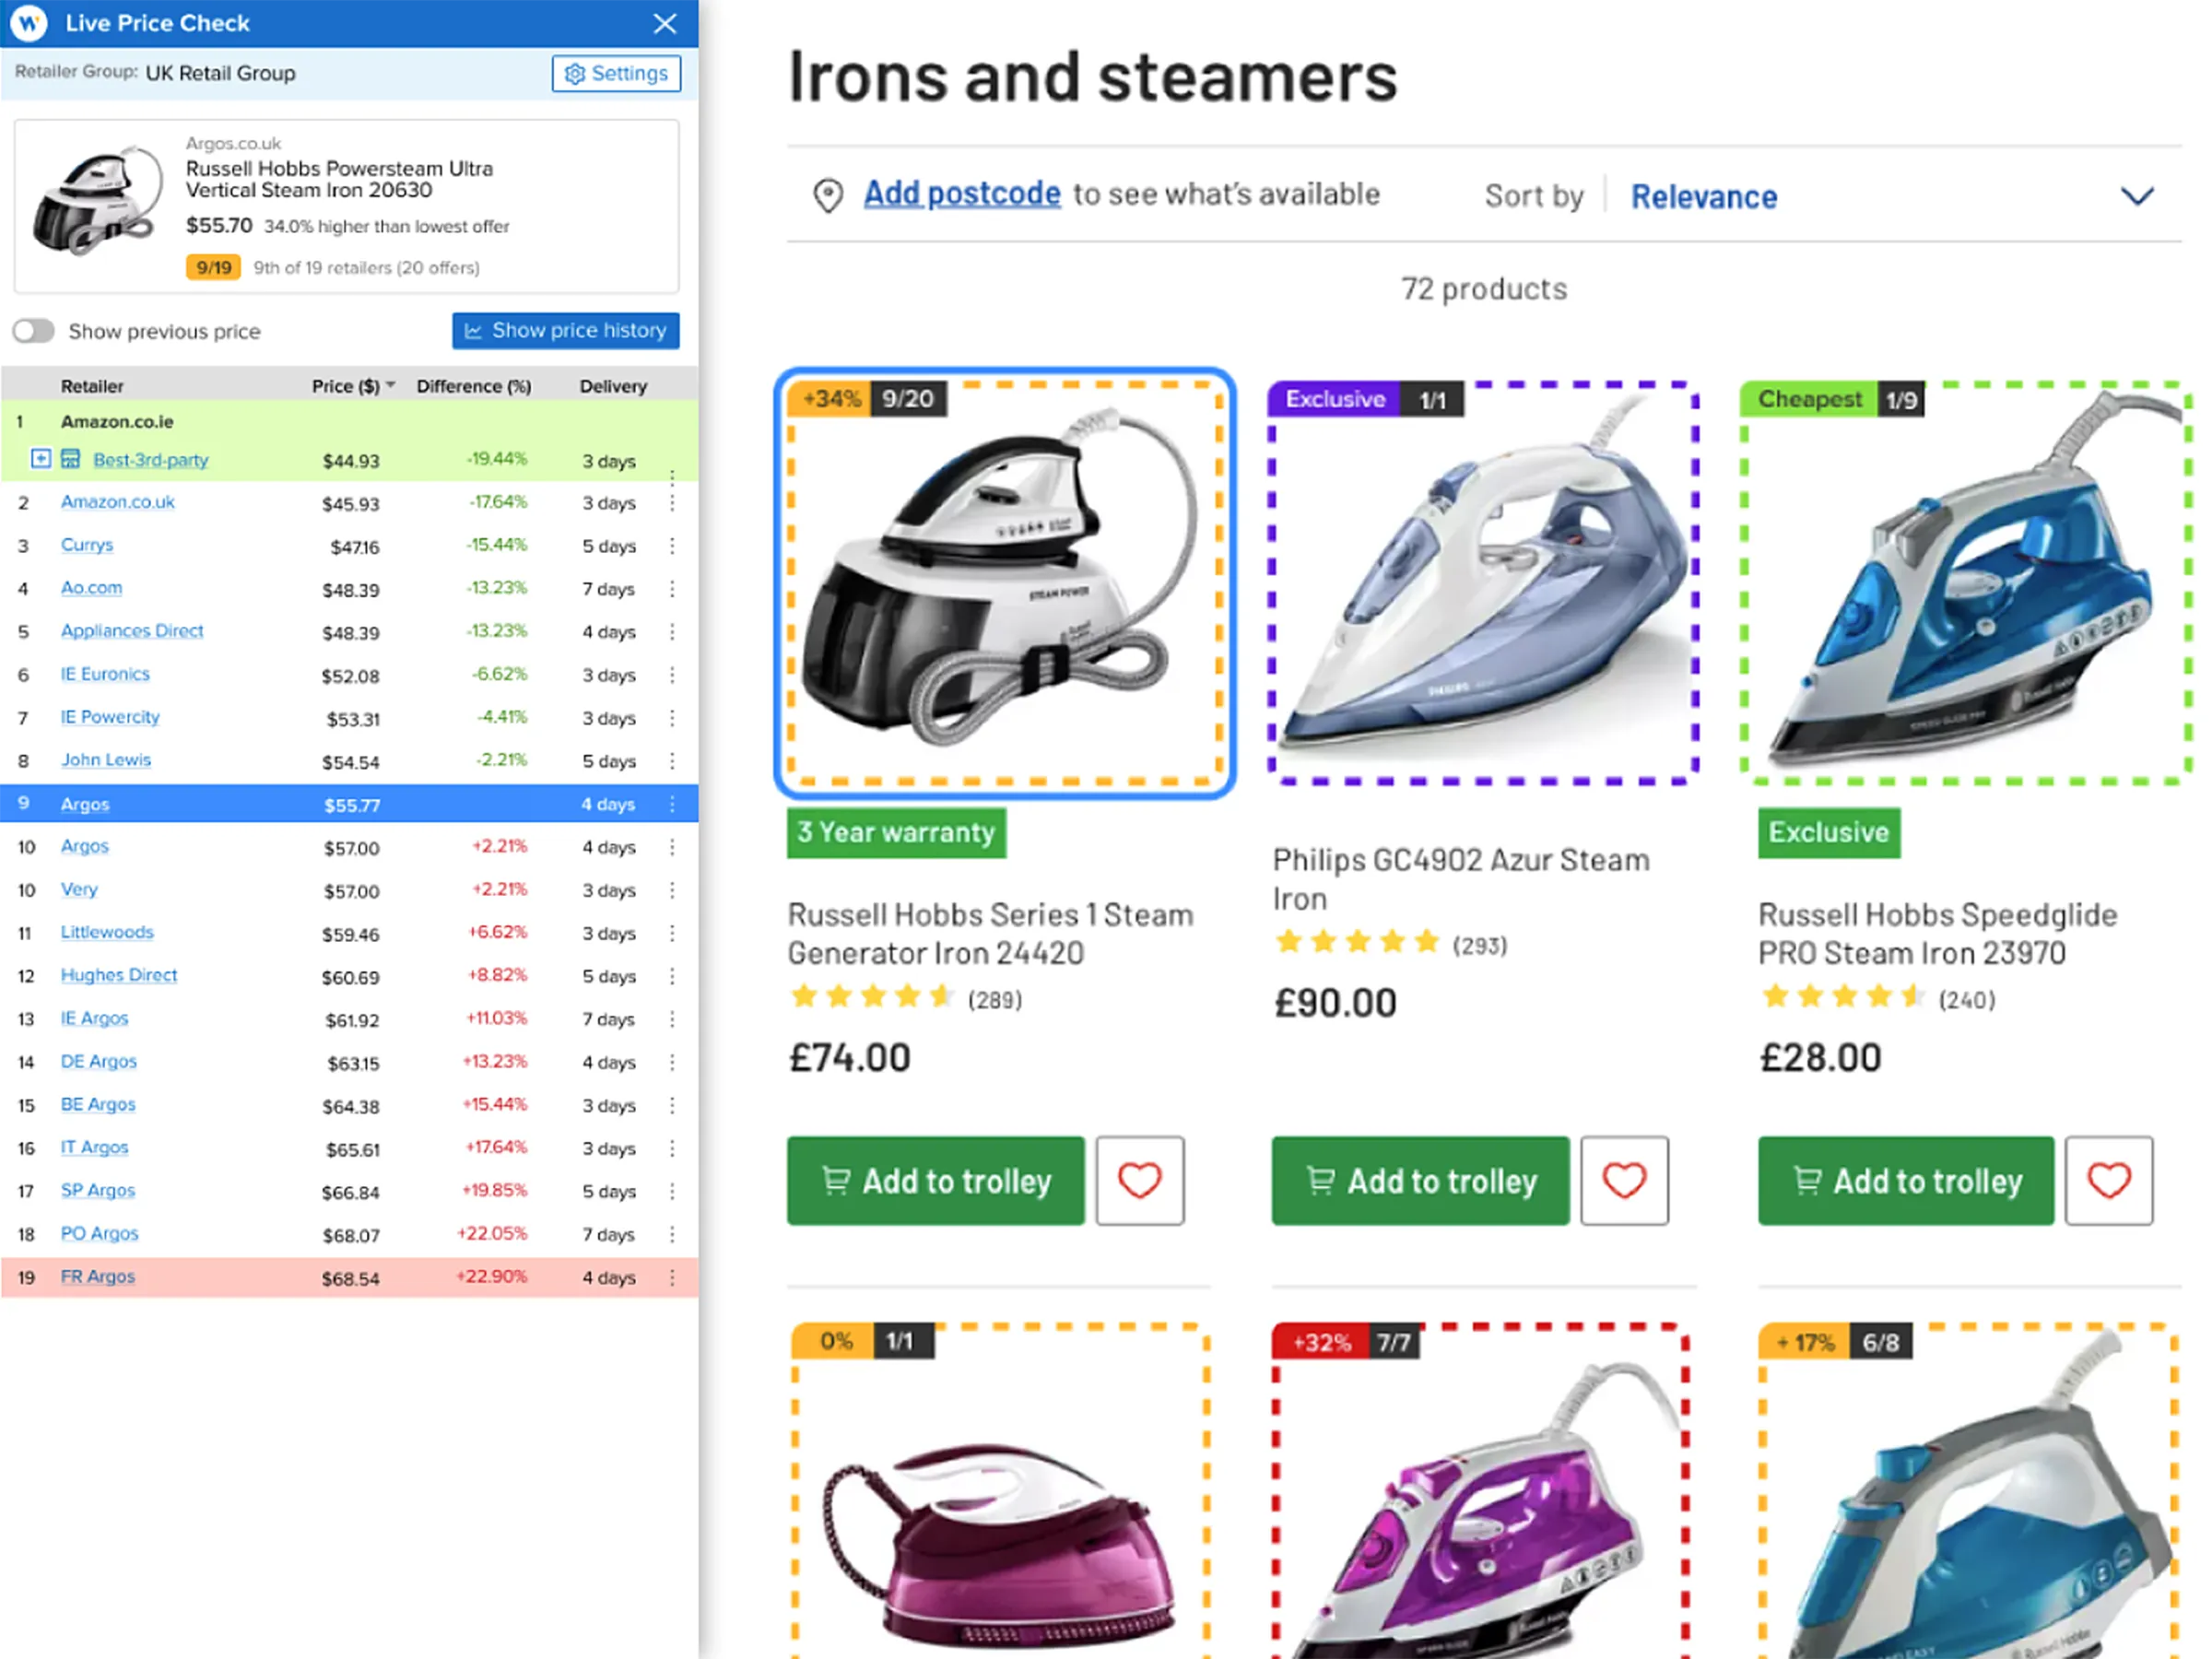Click the Russell Hobbs Series 1 product image
The height and width of the screenshot is (1659, 2212).
tap(1004, 583)
